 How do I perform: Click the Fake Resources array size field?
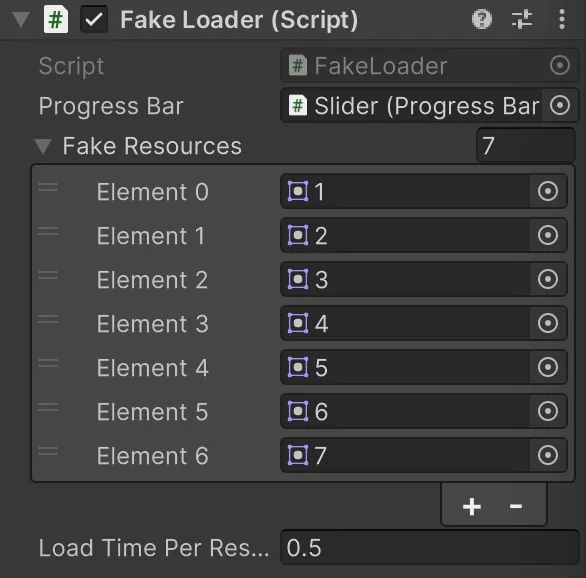pyautogui.click(x=525, y=145)
